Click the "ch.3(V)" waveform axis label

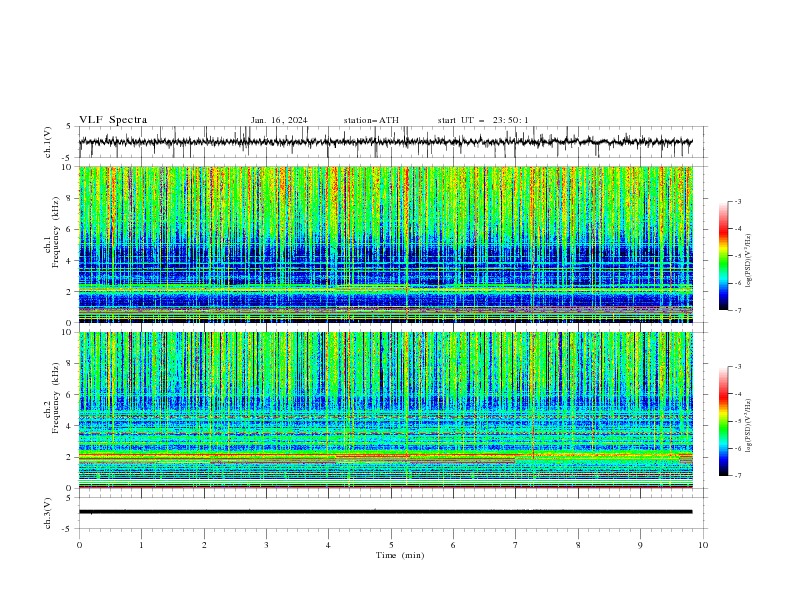point(48,513)
